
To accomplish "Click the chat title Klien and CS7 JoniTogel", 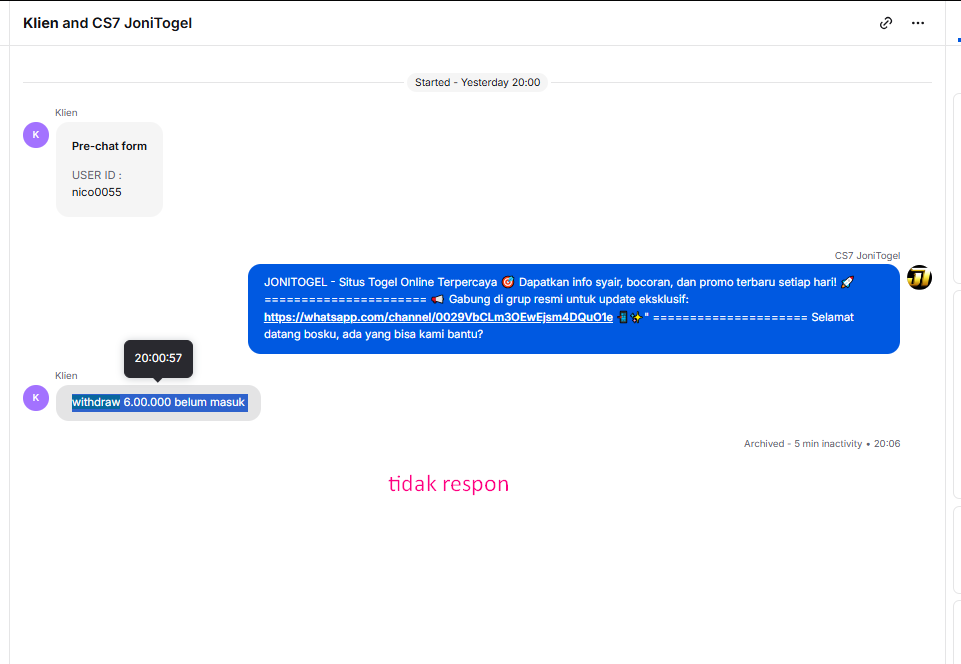I will click(107, 23).
